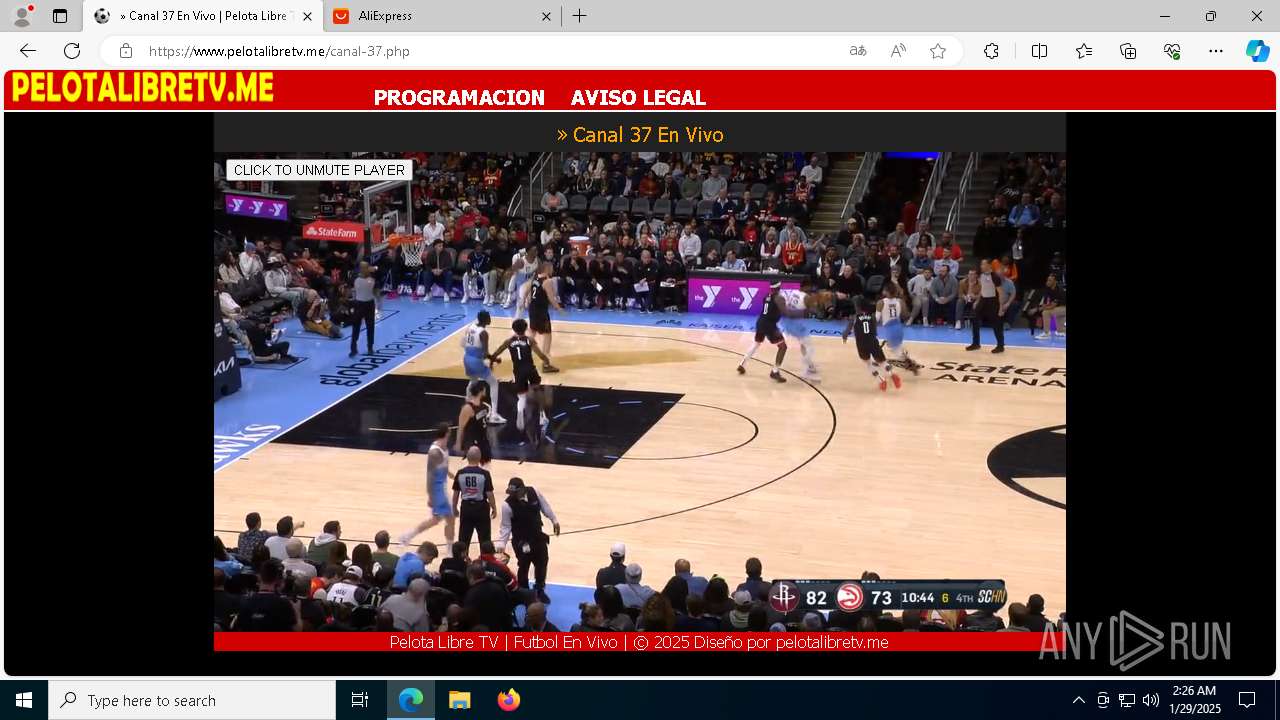Viewport: 1280px width, 720px height.
Task: Switch to Canal 37 En Vivo tab
Action: pyautogui.click(x=203, y=16)
